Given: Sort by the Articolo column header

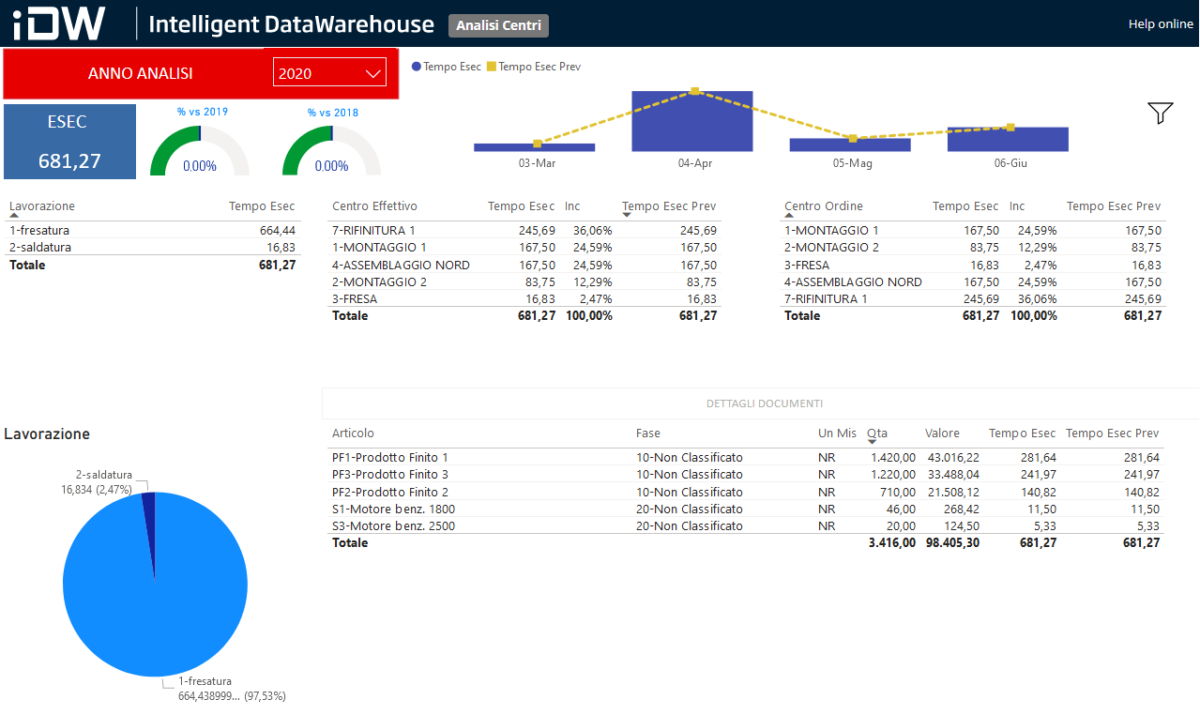Looking at the screenshot, I should [353, 434].
